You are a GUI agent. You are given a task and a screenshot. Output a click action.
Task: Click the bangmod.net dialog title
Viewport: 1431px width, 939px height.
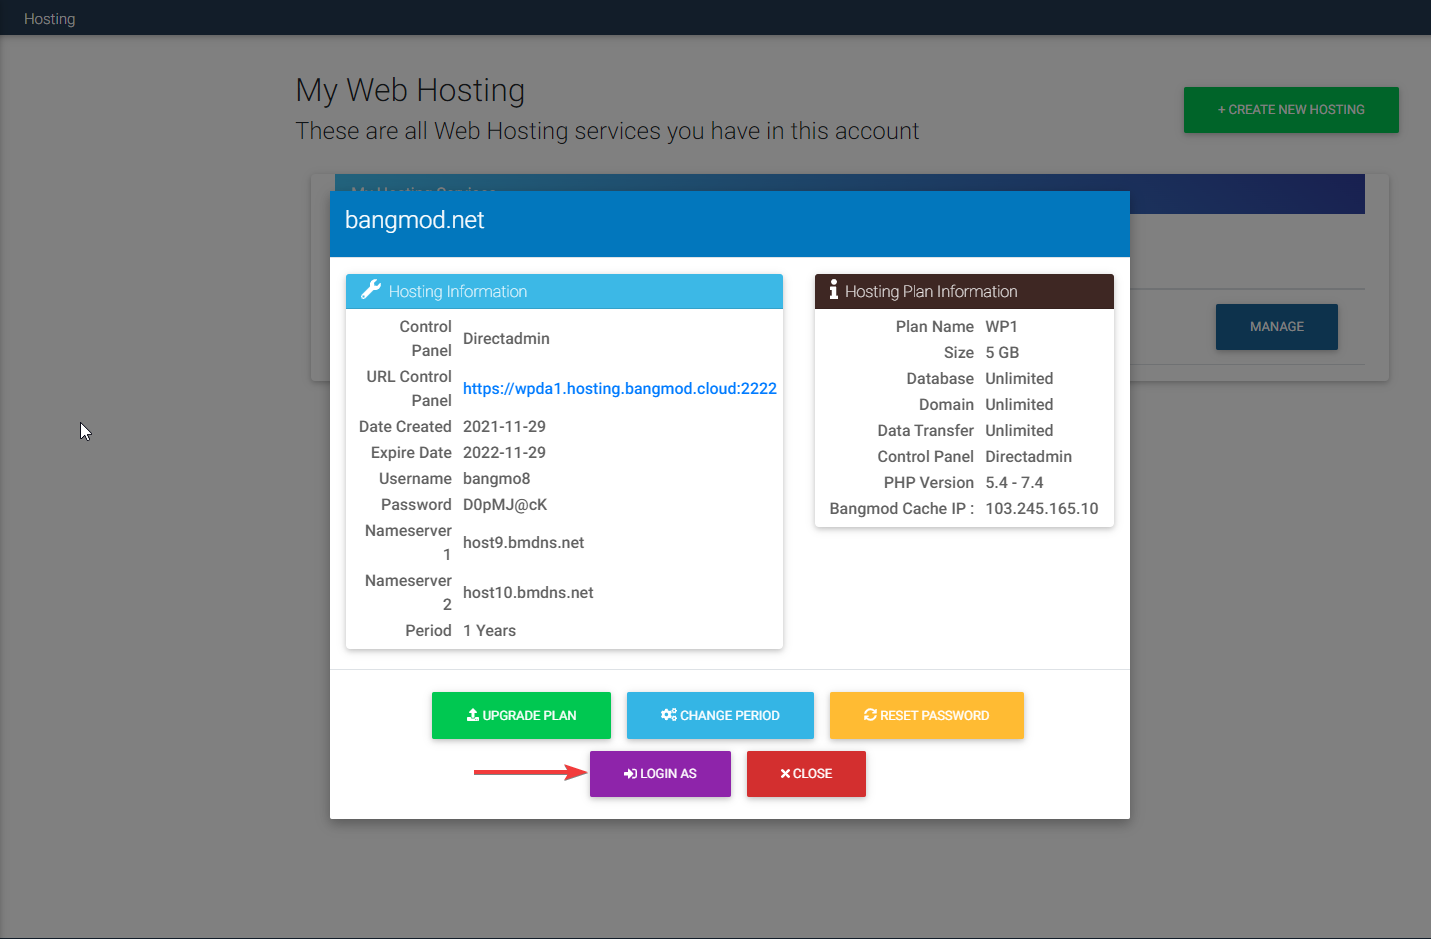click(415, 220)
